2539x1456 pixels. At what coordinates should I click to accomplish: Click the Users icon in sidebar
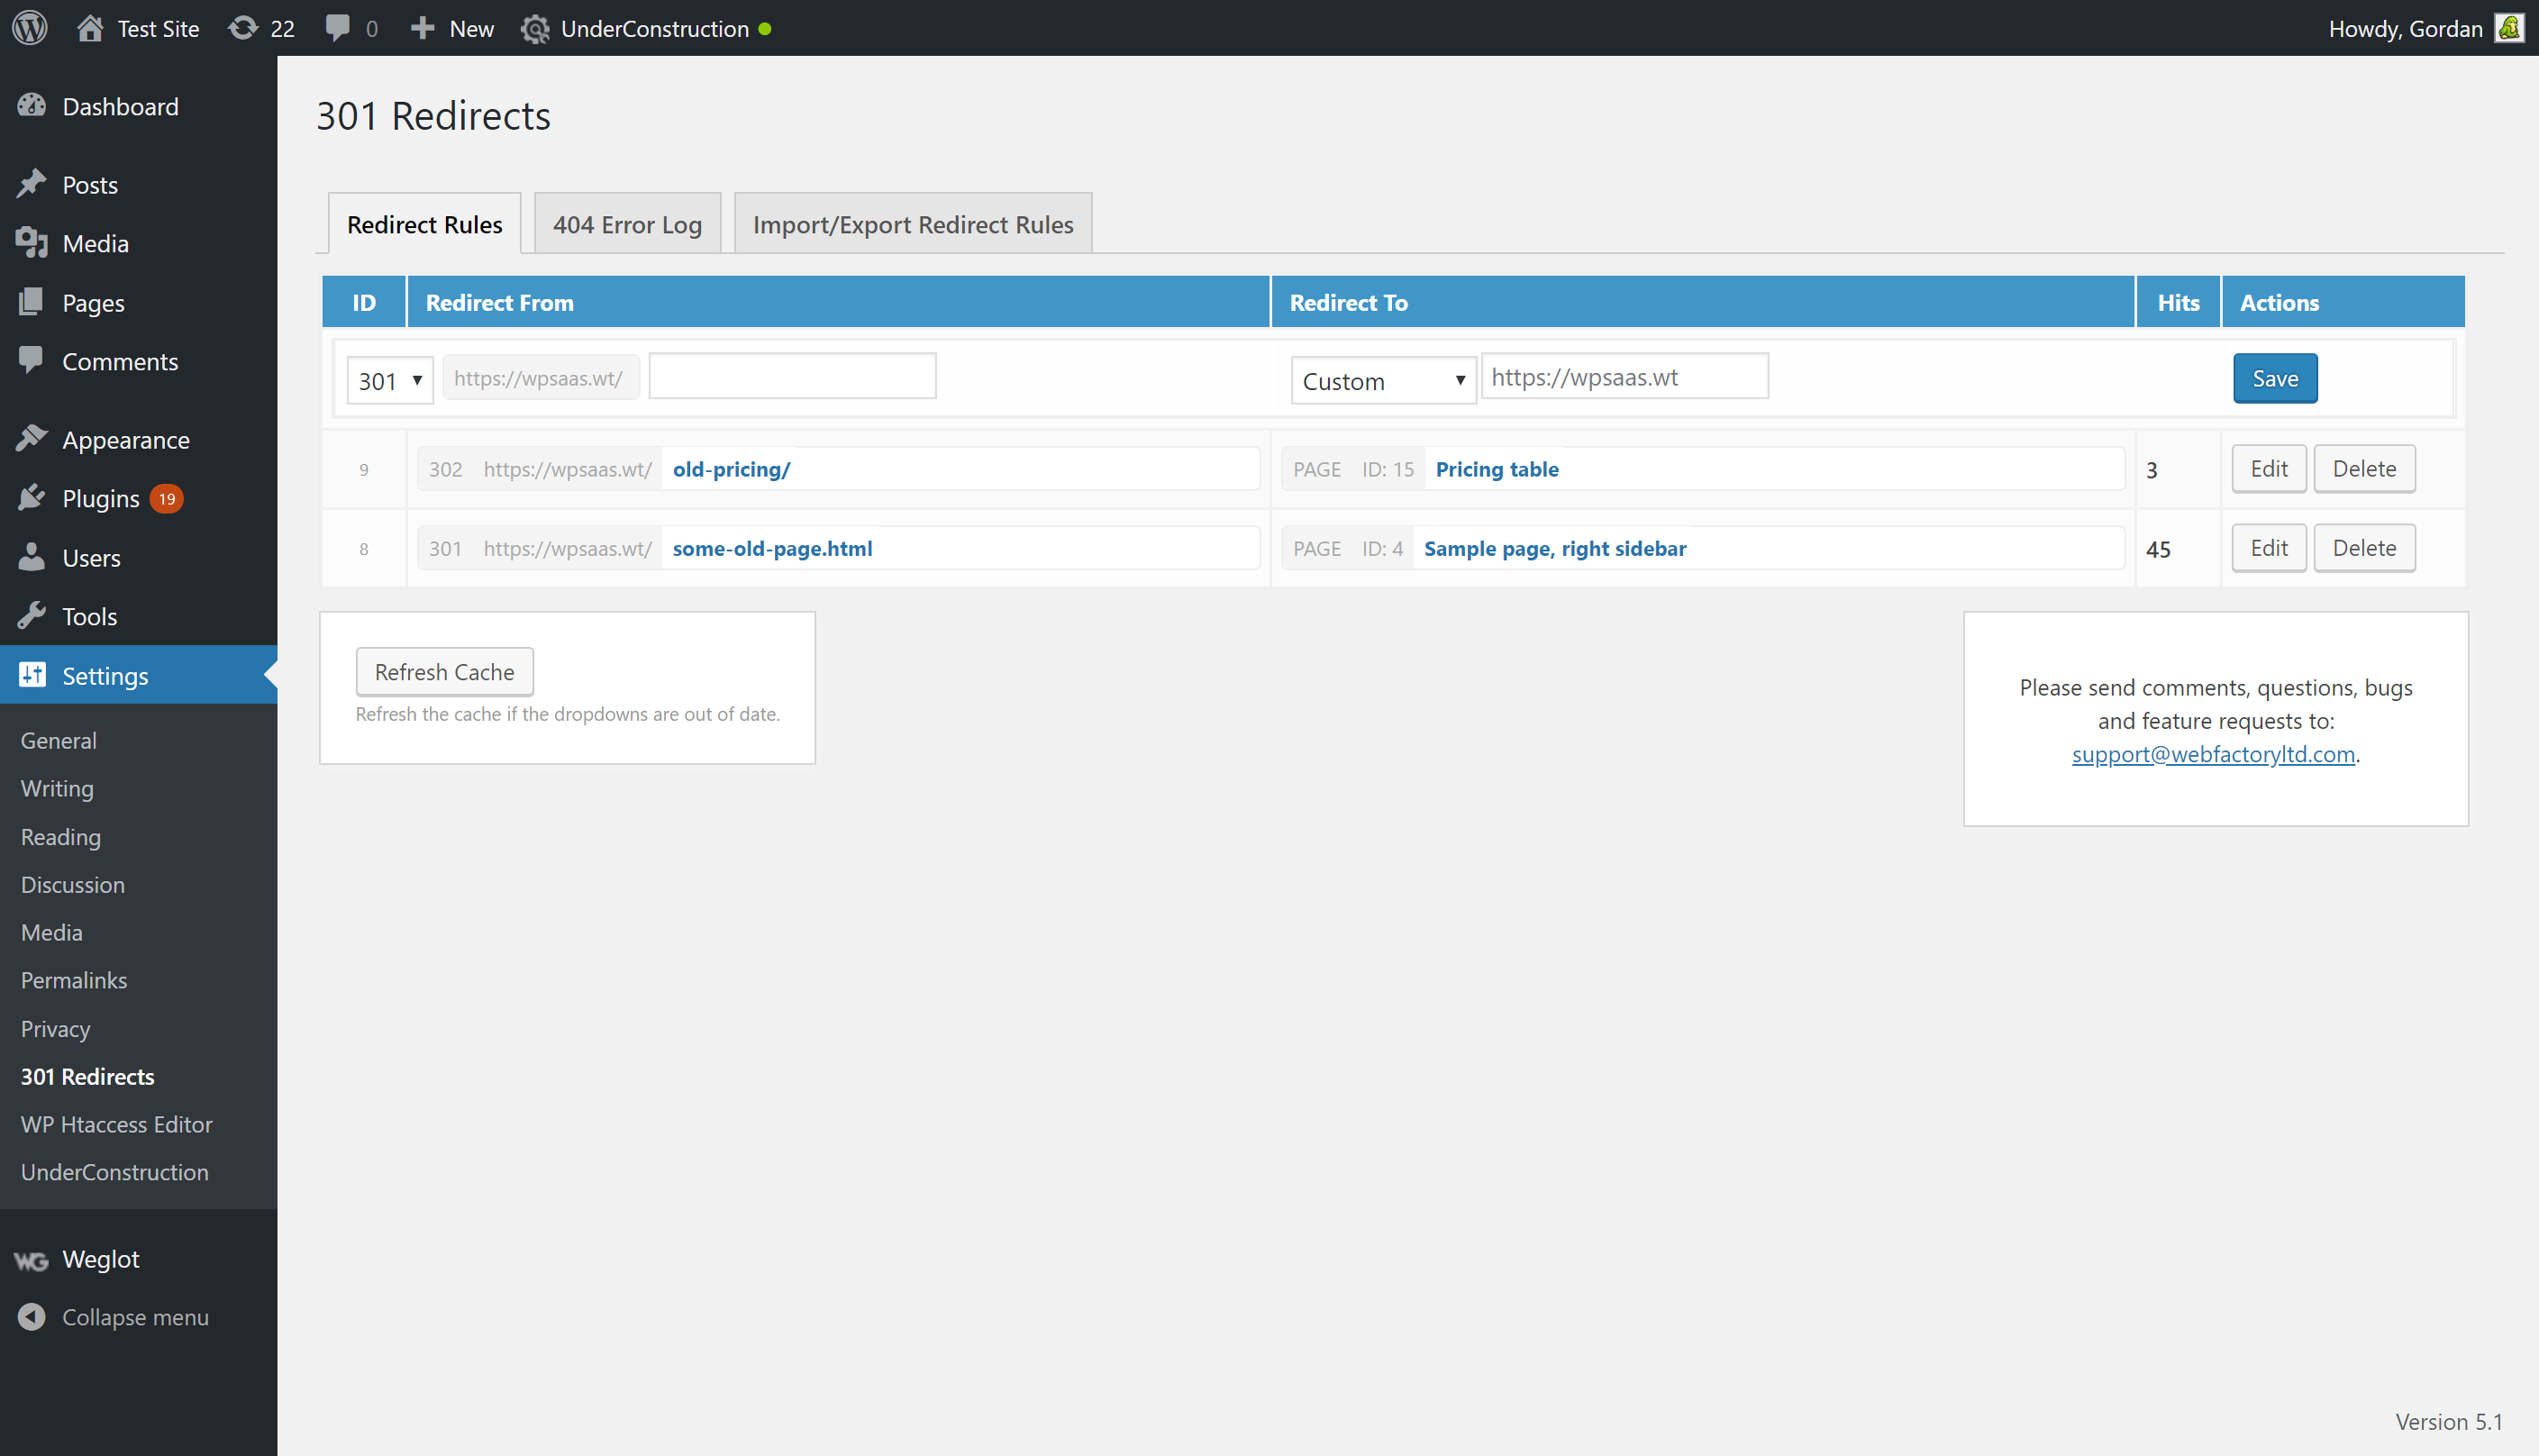pos(33,556)
